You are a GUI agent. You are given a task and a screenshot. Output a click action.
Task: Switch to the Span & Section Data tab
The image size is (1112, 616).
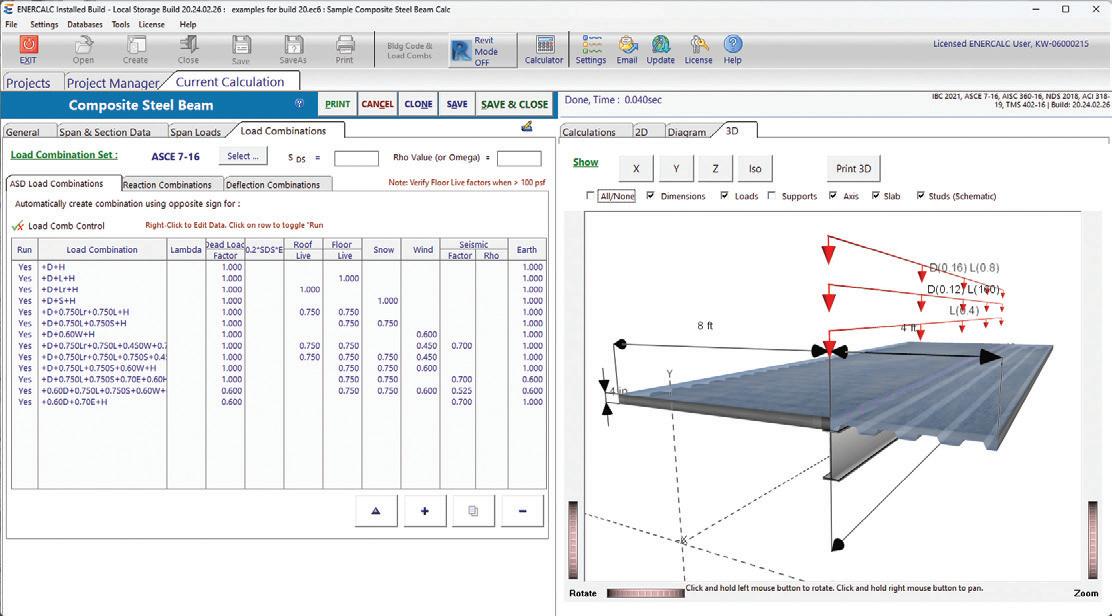[x=105, y=132]
